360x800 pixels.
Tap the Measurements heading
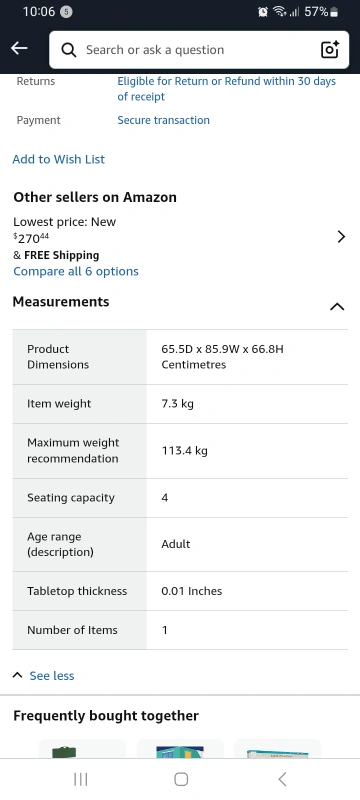(x=61, y=302)
